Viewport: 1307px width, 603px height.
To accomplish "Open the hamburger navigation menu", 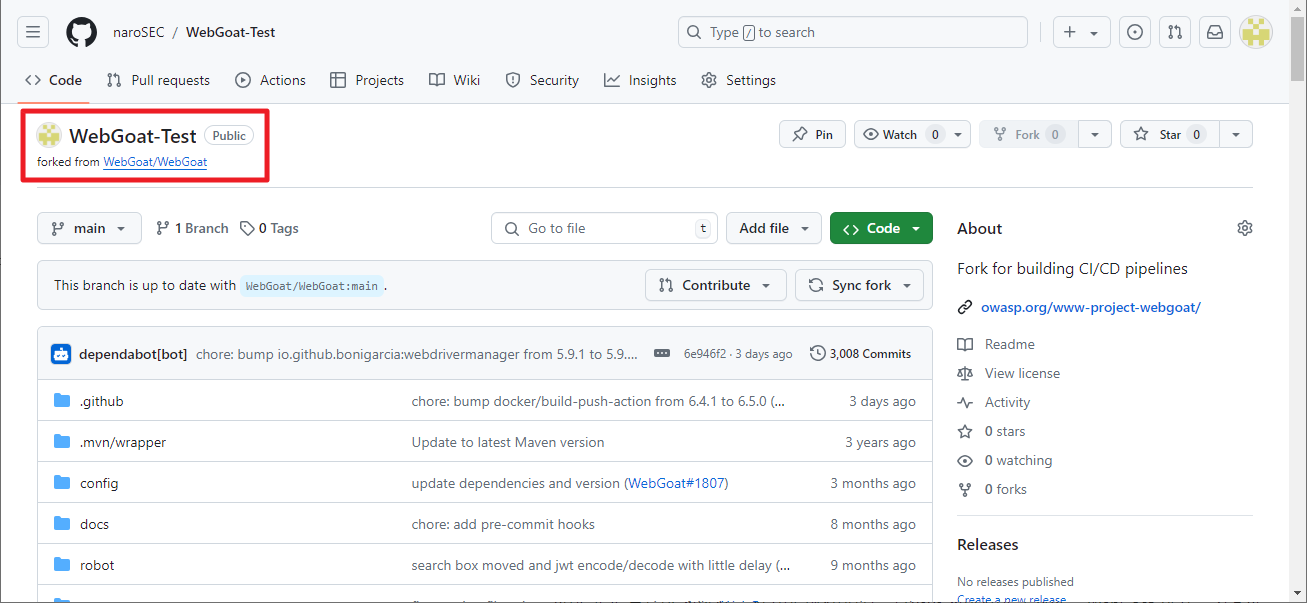I will (32, 32).
